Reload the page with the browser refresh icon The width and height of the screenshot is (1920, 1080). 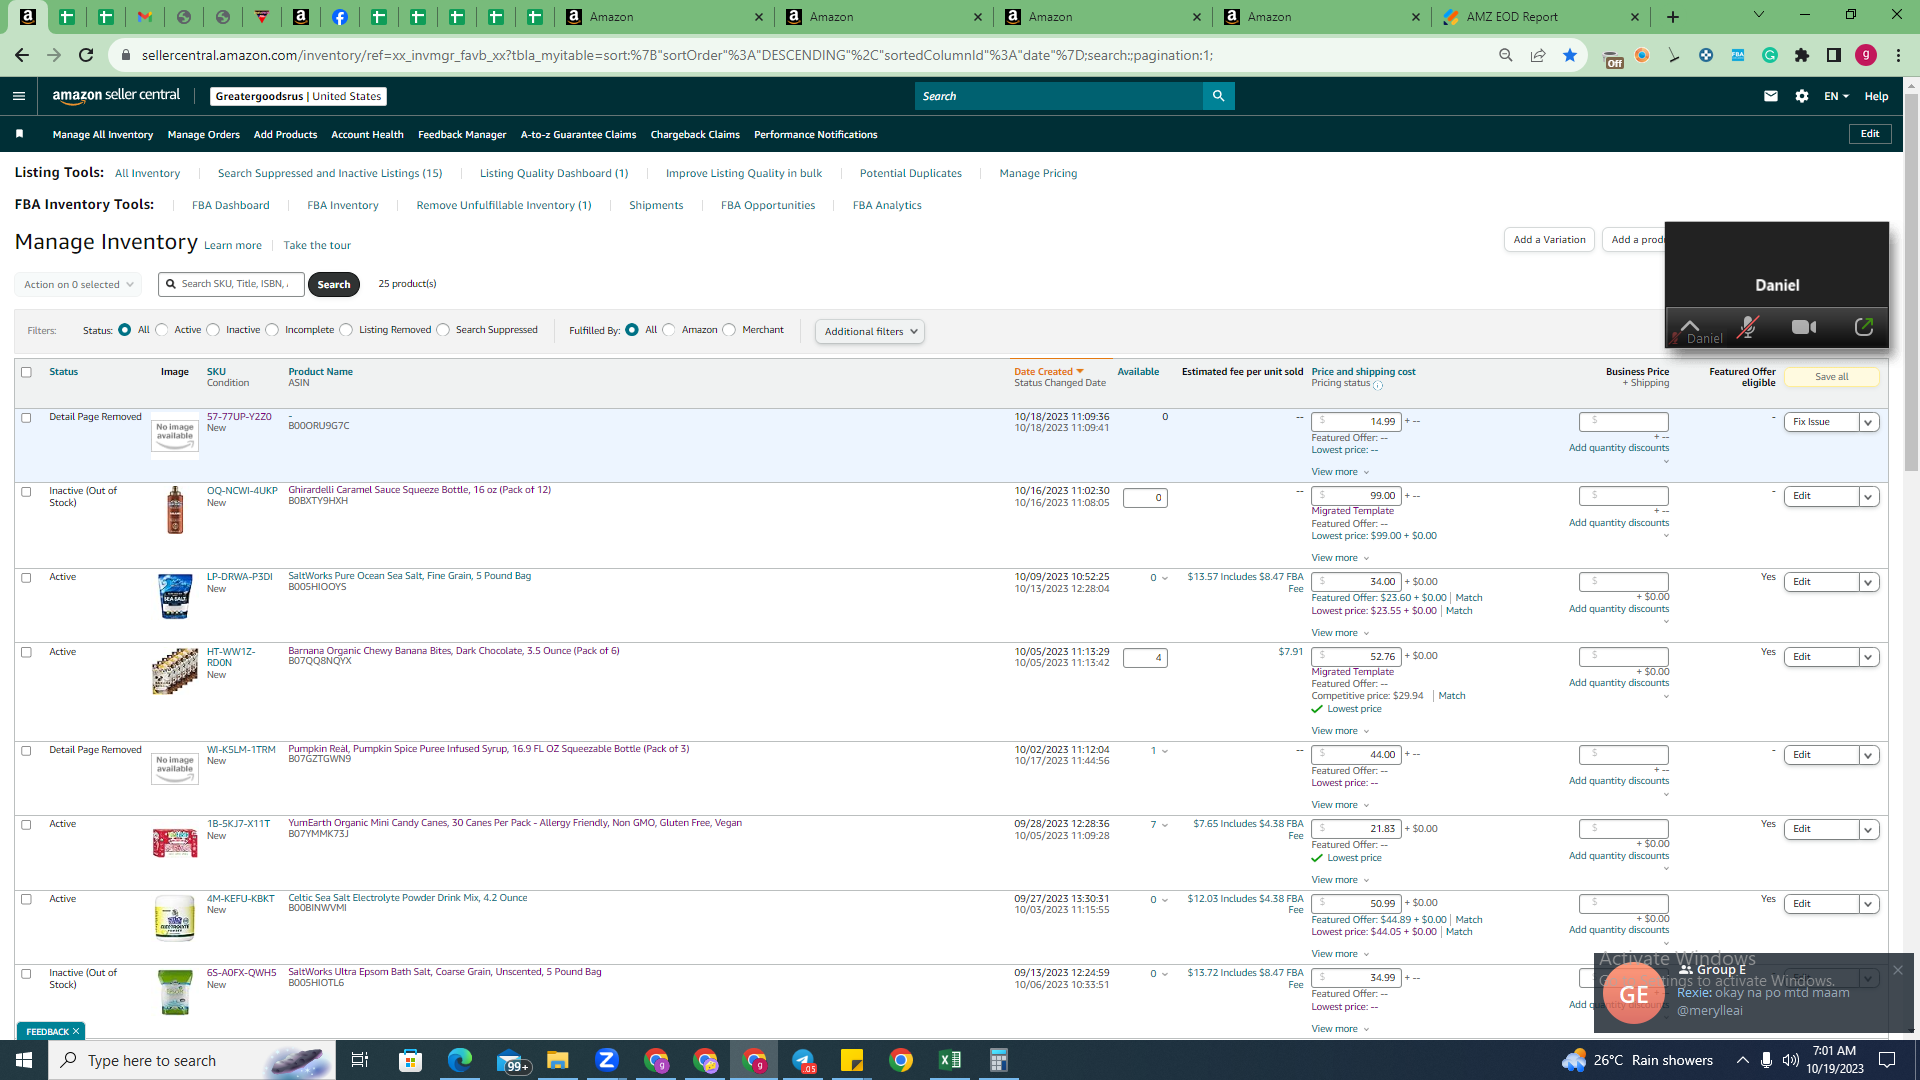(86, 55)
